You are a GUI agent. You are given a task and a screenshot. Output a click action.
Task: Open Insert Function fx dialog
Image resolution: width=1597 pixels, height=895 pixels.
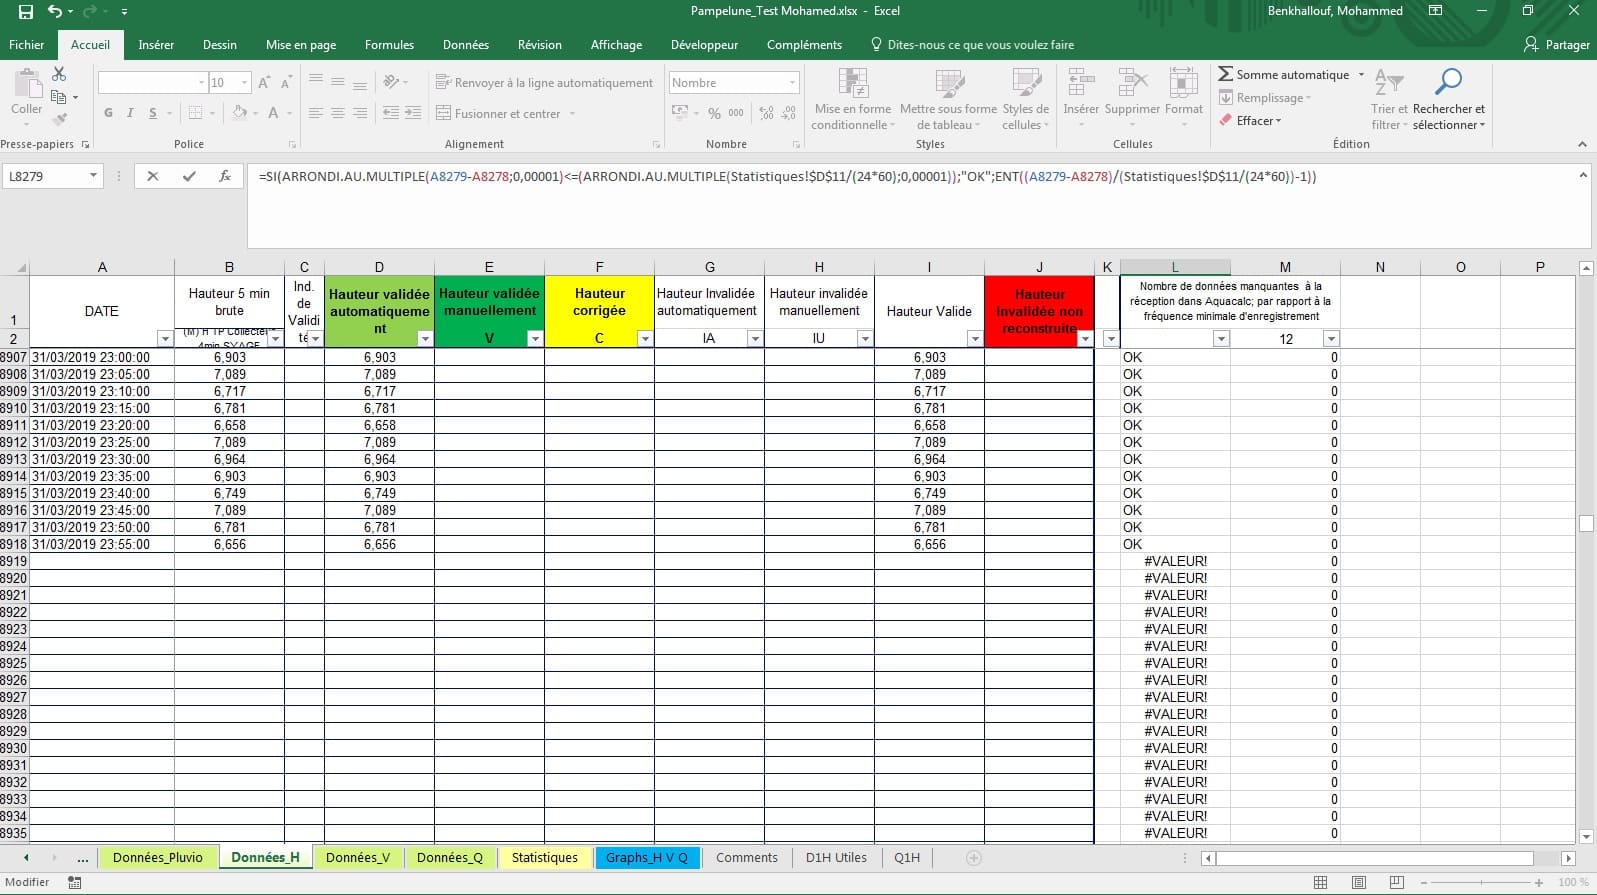[225, 176]
